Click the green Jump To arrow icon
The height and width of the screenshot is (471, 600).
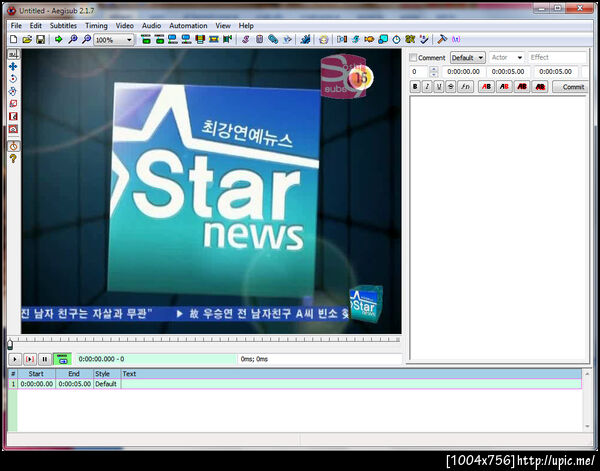pyautogui.click(x=59, y=39)
